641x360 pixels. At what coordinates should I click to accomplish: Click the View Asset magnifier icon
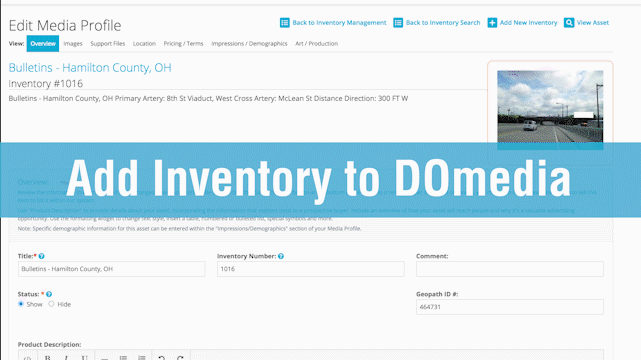click(x=569, y=22)
